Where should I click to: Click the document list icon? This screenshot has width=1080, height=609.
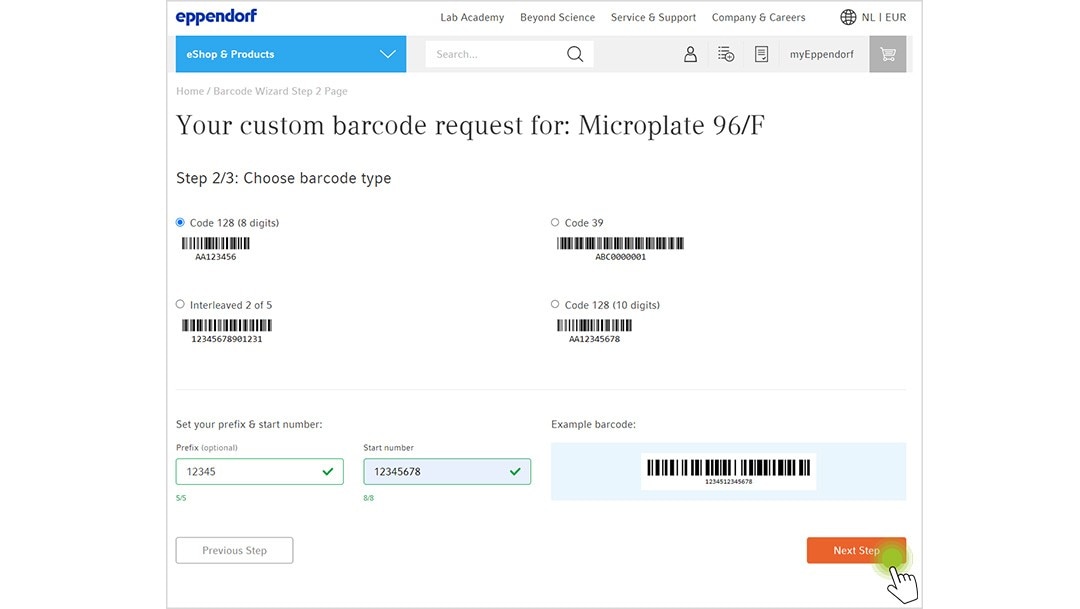pyautogui.click(x=761, y=54)
